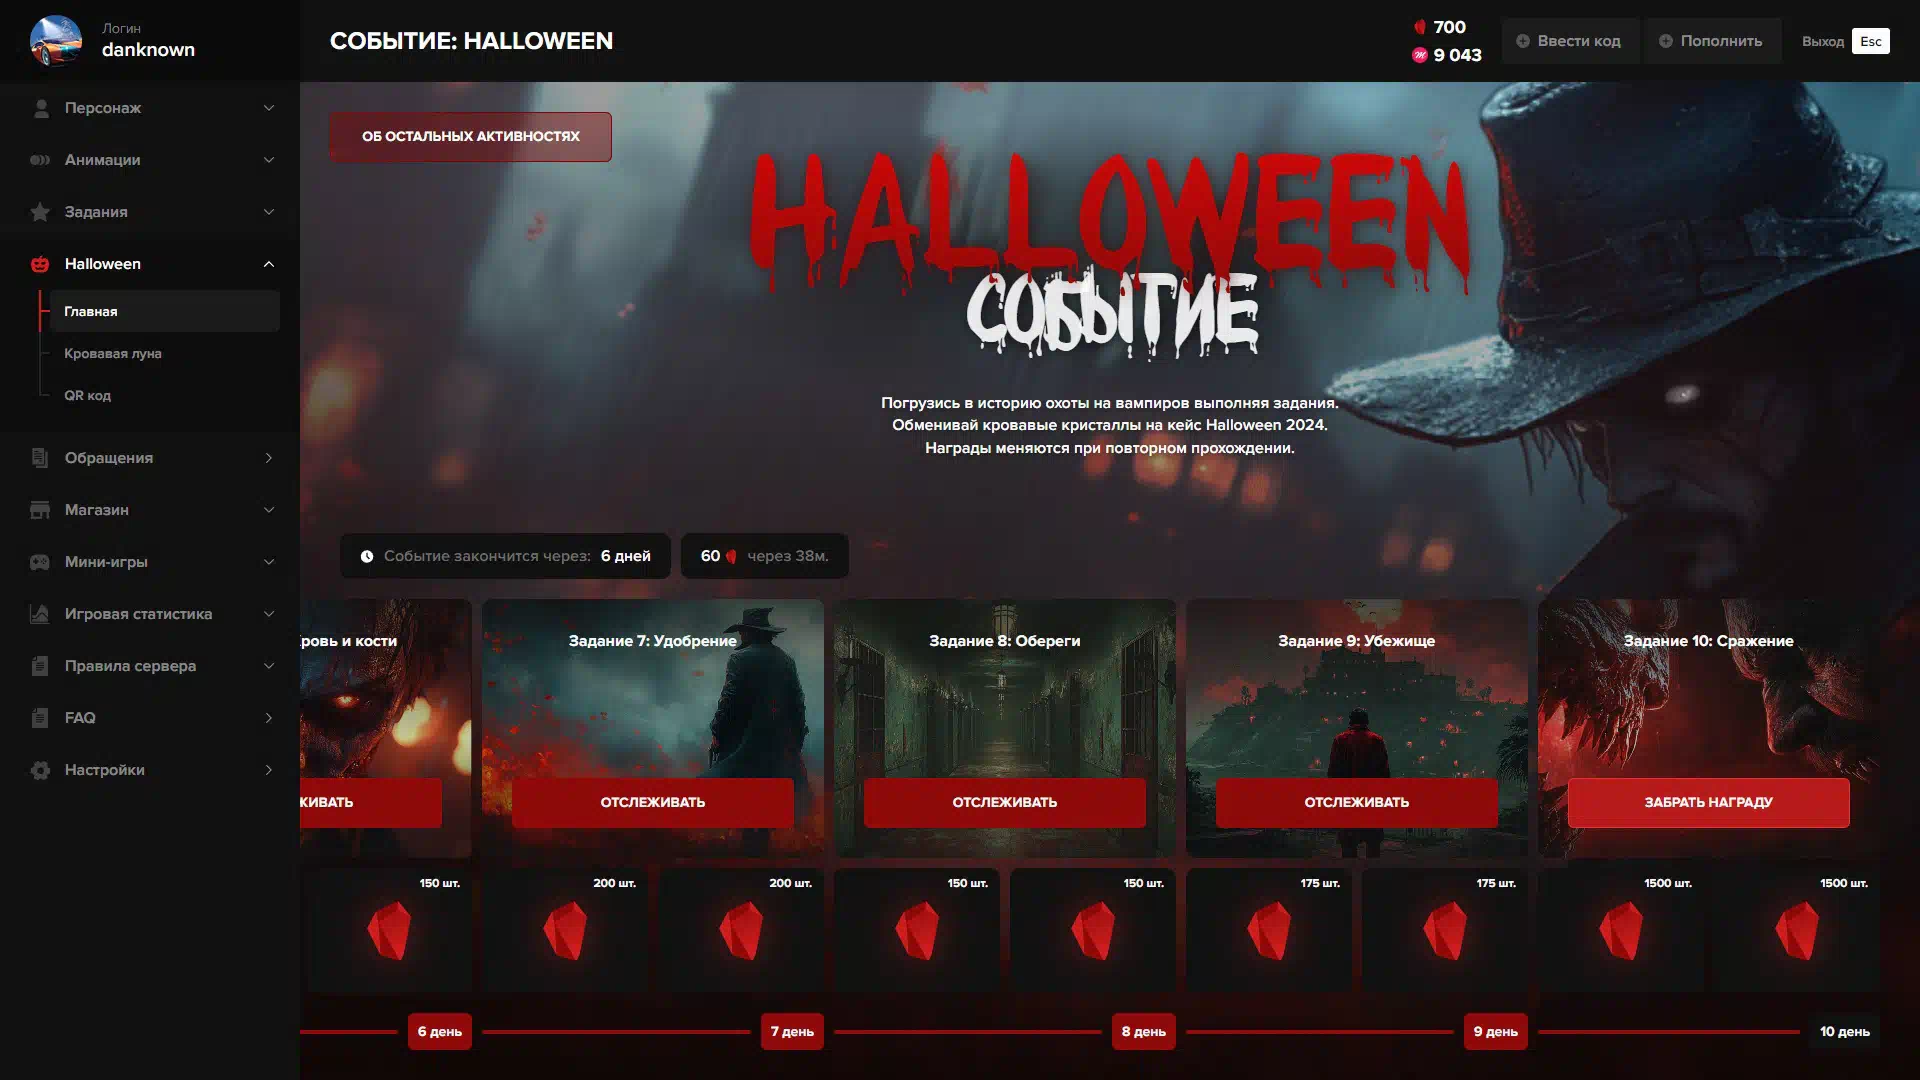Open the Магазин menu item
Screen dimensions: 1920x1080
tap(150, 510)
